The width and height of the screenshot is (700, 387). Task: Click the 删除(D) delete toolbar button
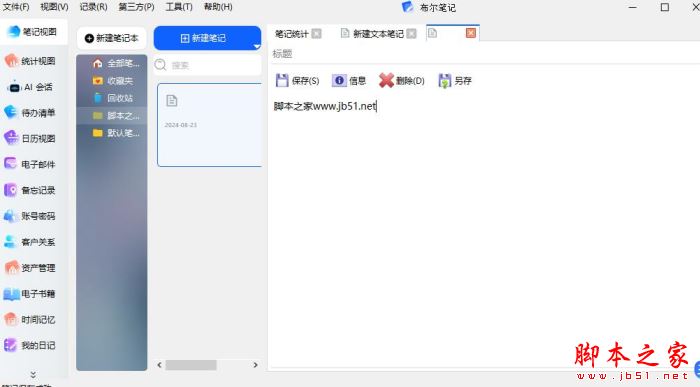pos(401,80)
